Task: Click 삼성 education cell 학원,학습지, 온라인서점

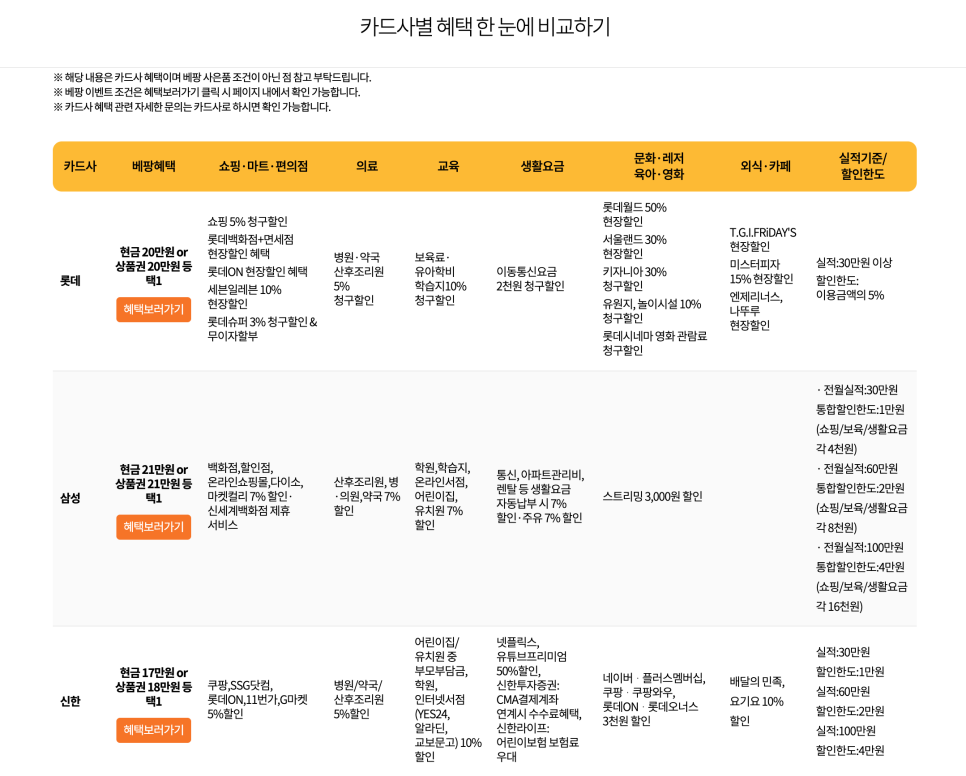Action: click(442, 496)
